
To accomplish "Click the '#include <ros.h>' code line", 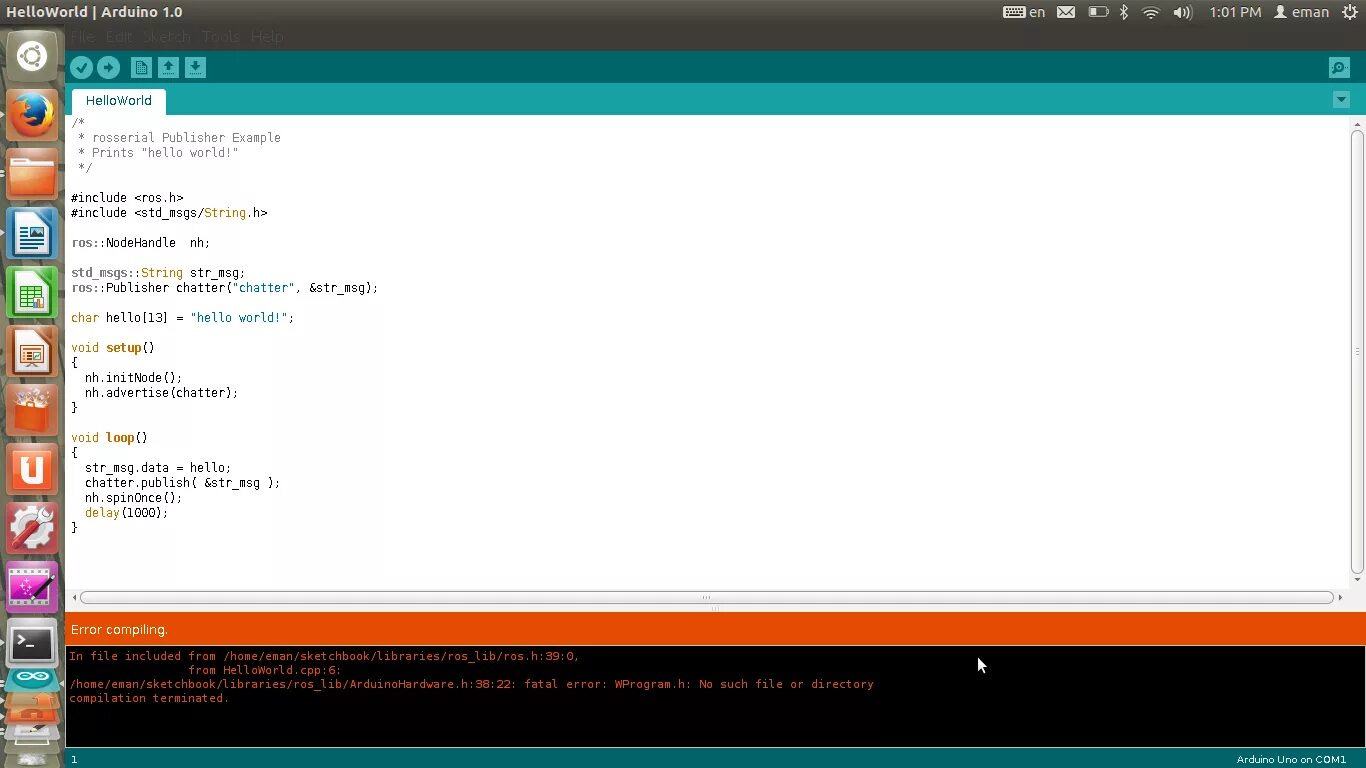I will [127, 198].
